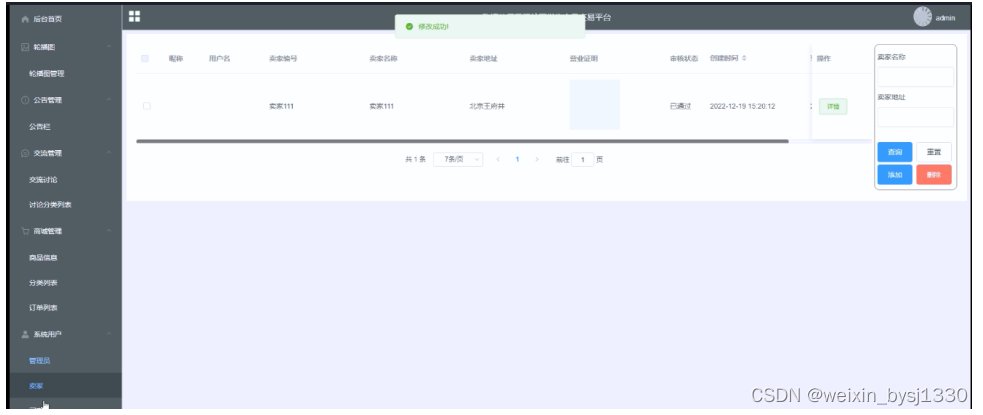Open 公告栏 in the sidebar

(x=39, y=127)
